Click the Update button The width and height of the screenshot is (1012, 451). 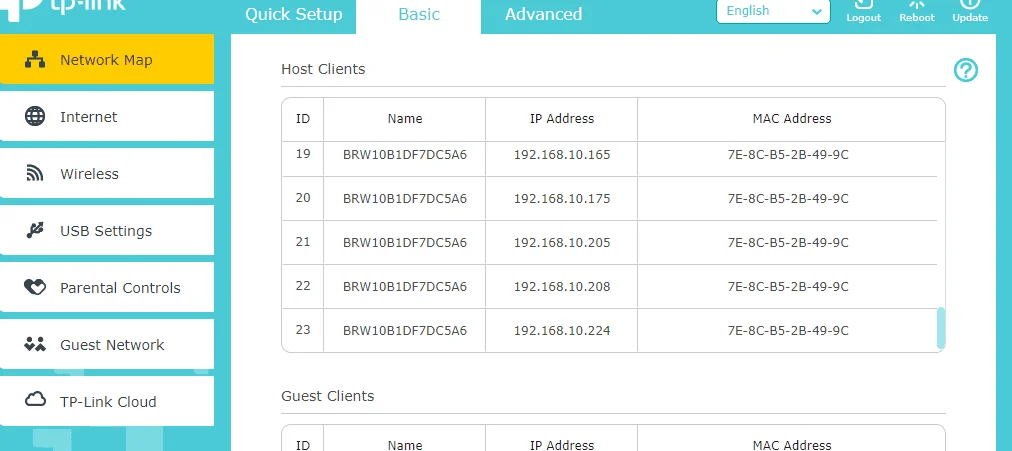pyautogui.click(x=970, y=12)
